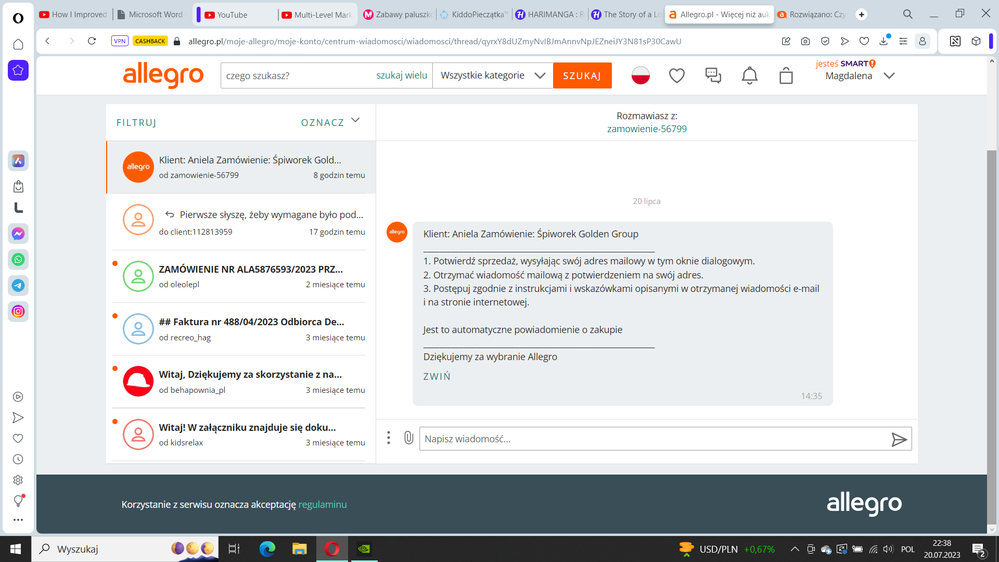The height and width of the screenshot is (562, 999).
Task: Click the browser address bar URL
Action: (435, 41)
